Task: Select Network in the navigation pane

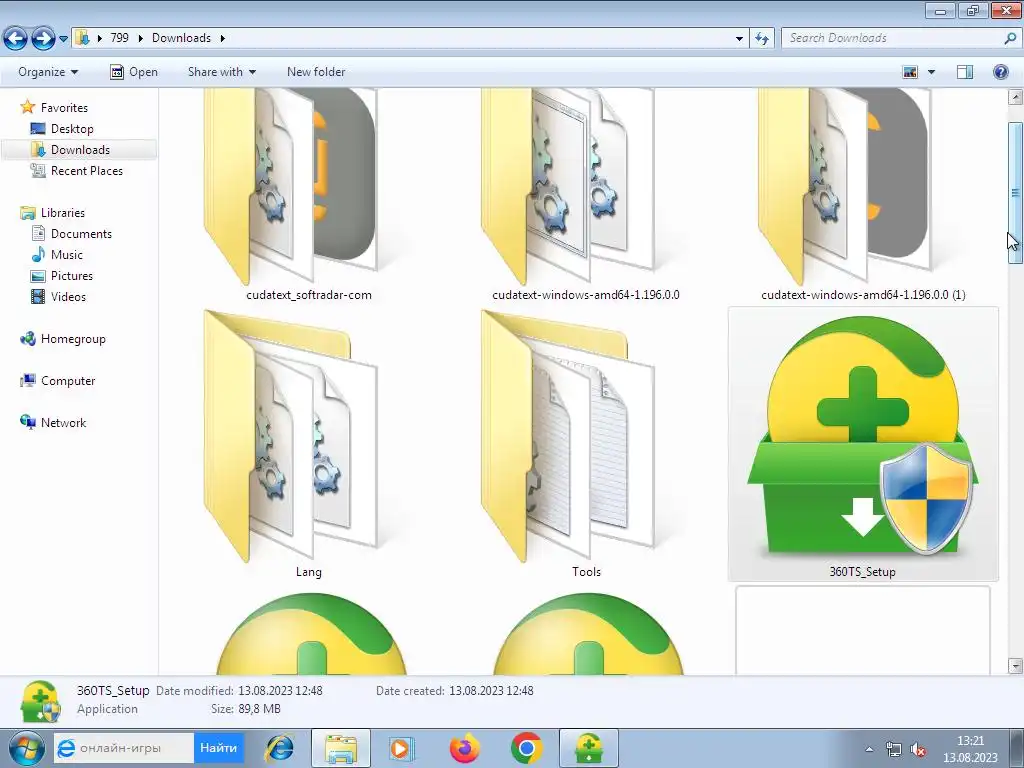Action: 63,423
